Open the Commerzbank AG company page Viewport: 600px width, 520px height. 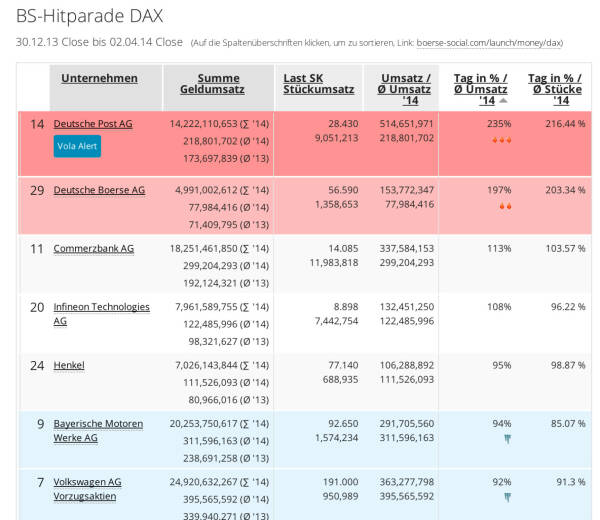[93, 248]
